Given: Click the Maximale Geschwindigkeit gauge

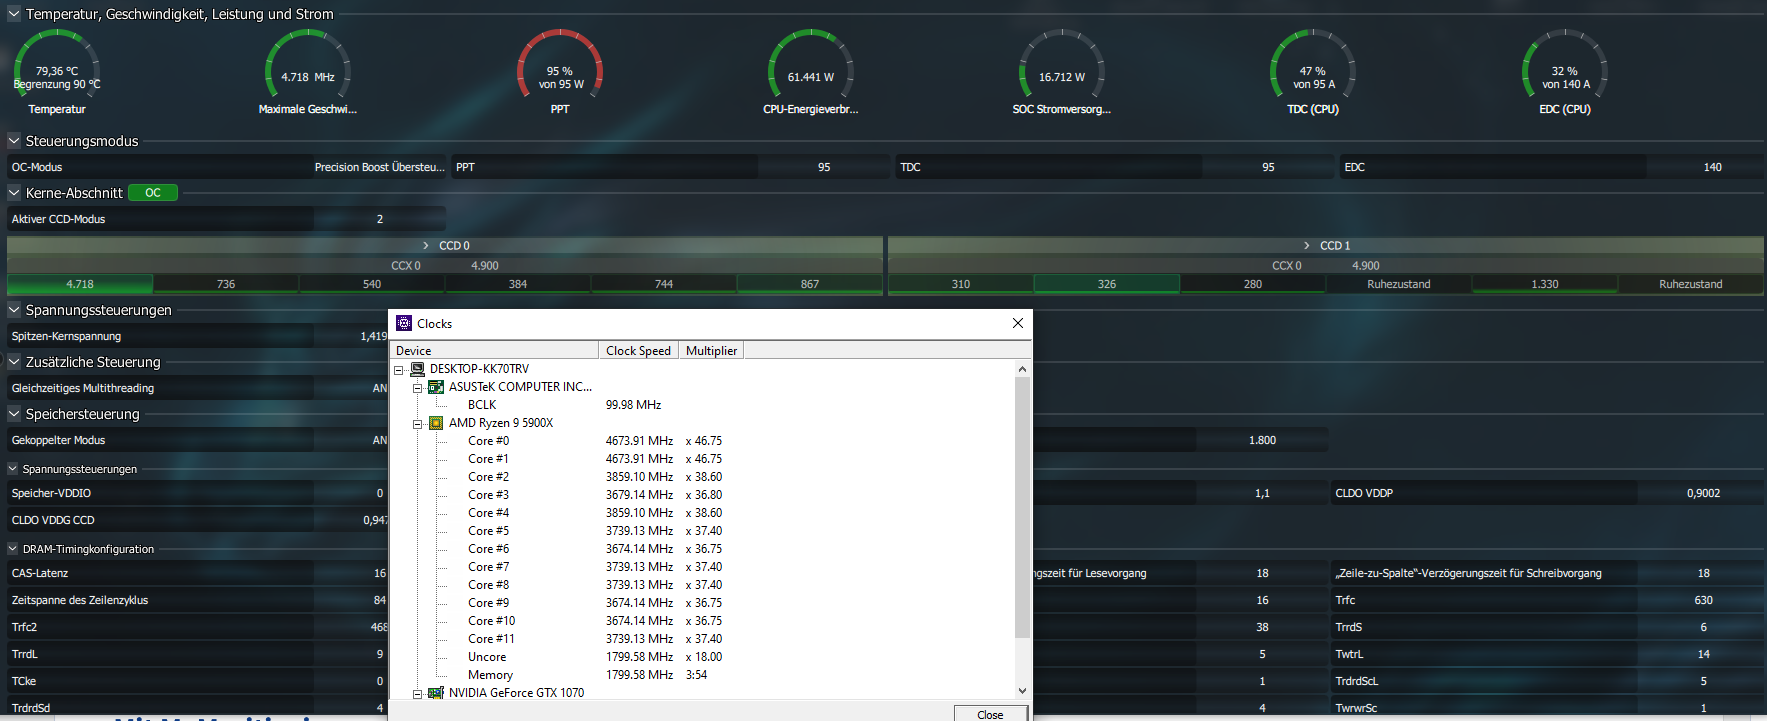Looking at the screenshot, I should coord(308,73).
